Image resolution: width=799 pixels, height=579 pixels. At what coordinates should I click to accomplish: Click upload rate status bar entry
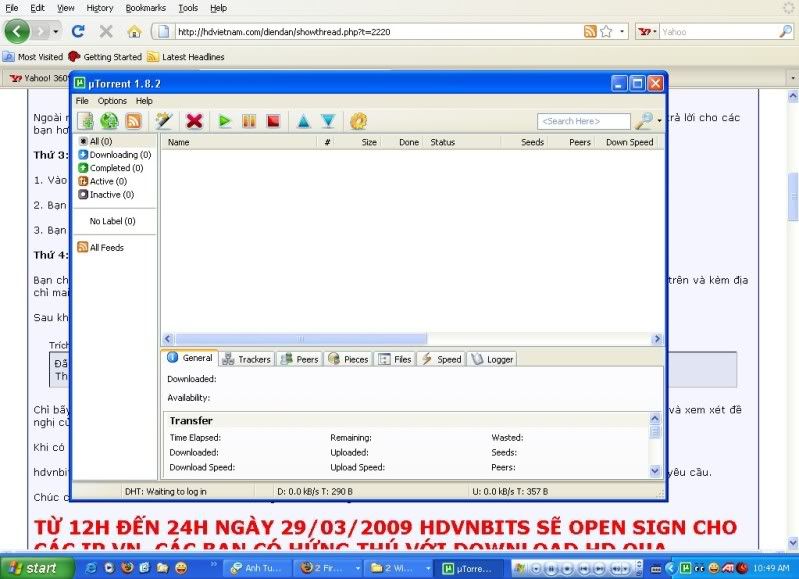(510, 491)
